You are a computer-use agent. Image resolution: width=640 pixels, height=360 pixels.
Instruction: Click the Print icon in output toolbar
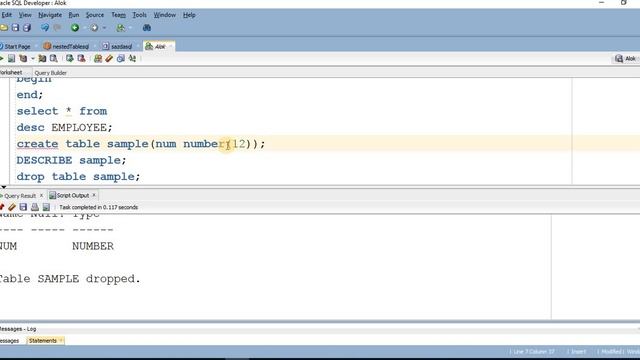pyautogui.click(x=35, y=207)
